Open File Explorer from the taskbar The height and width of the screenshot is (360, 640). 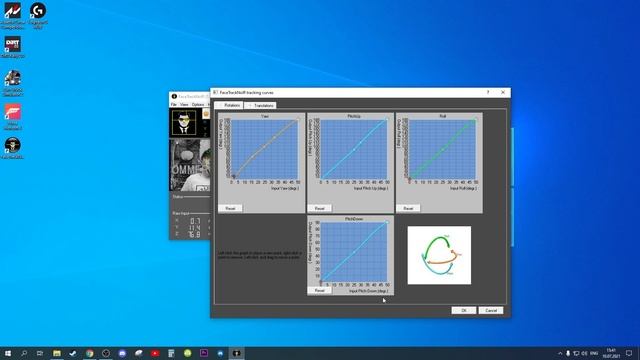(57, 353)
